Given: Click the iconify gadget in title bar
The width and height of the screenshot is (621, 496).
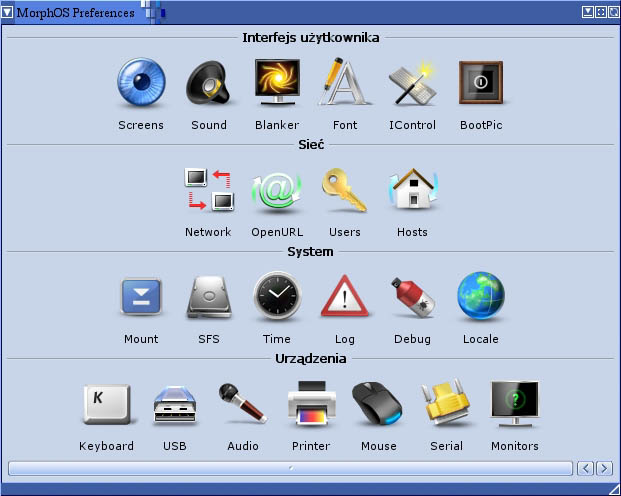Looking at the screenshot, I should click(587, 12).
